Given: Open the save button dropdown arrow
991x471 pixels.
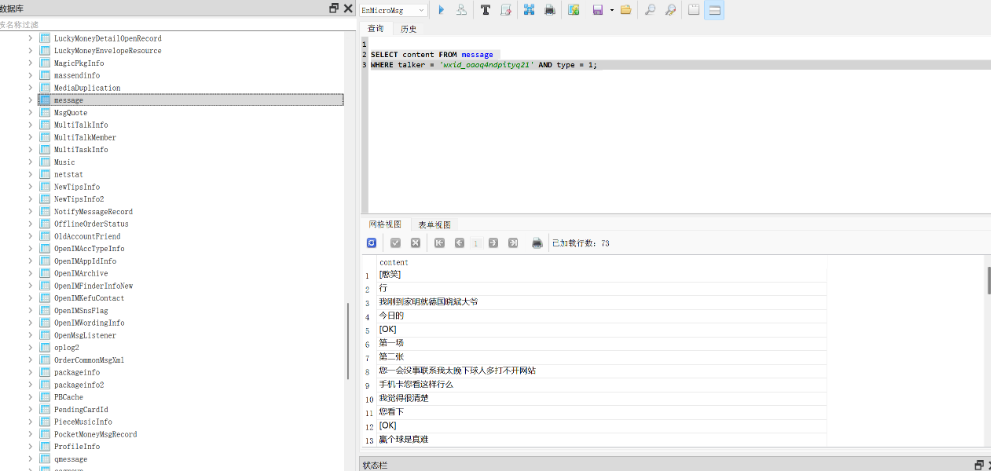Looking at the screenshot, I should tap(611, 10).
